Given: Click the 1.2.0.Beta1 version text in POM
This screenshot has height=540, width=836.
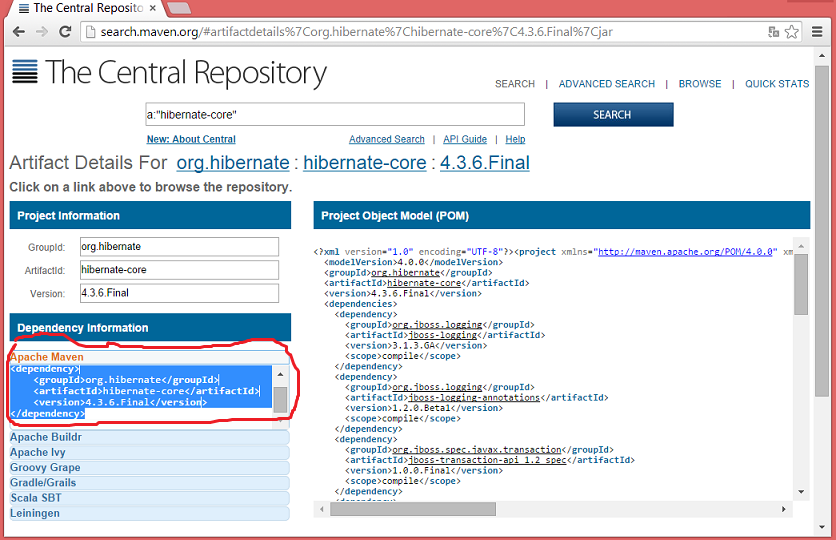Looking at the screenshot, I should click(x=422, y=408).
